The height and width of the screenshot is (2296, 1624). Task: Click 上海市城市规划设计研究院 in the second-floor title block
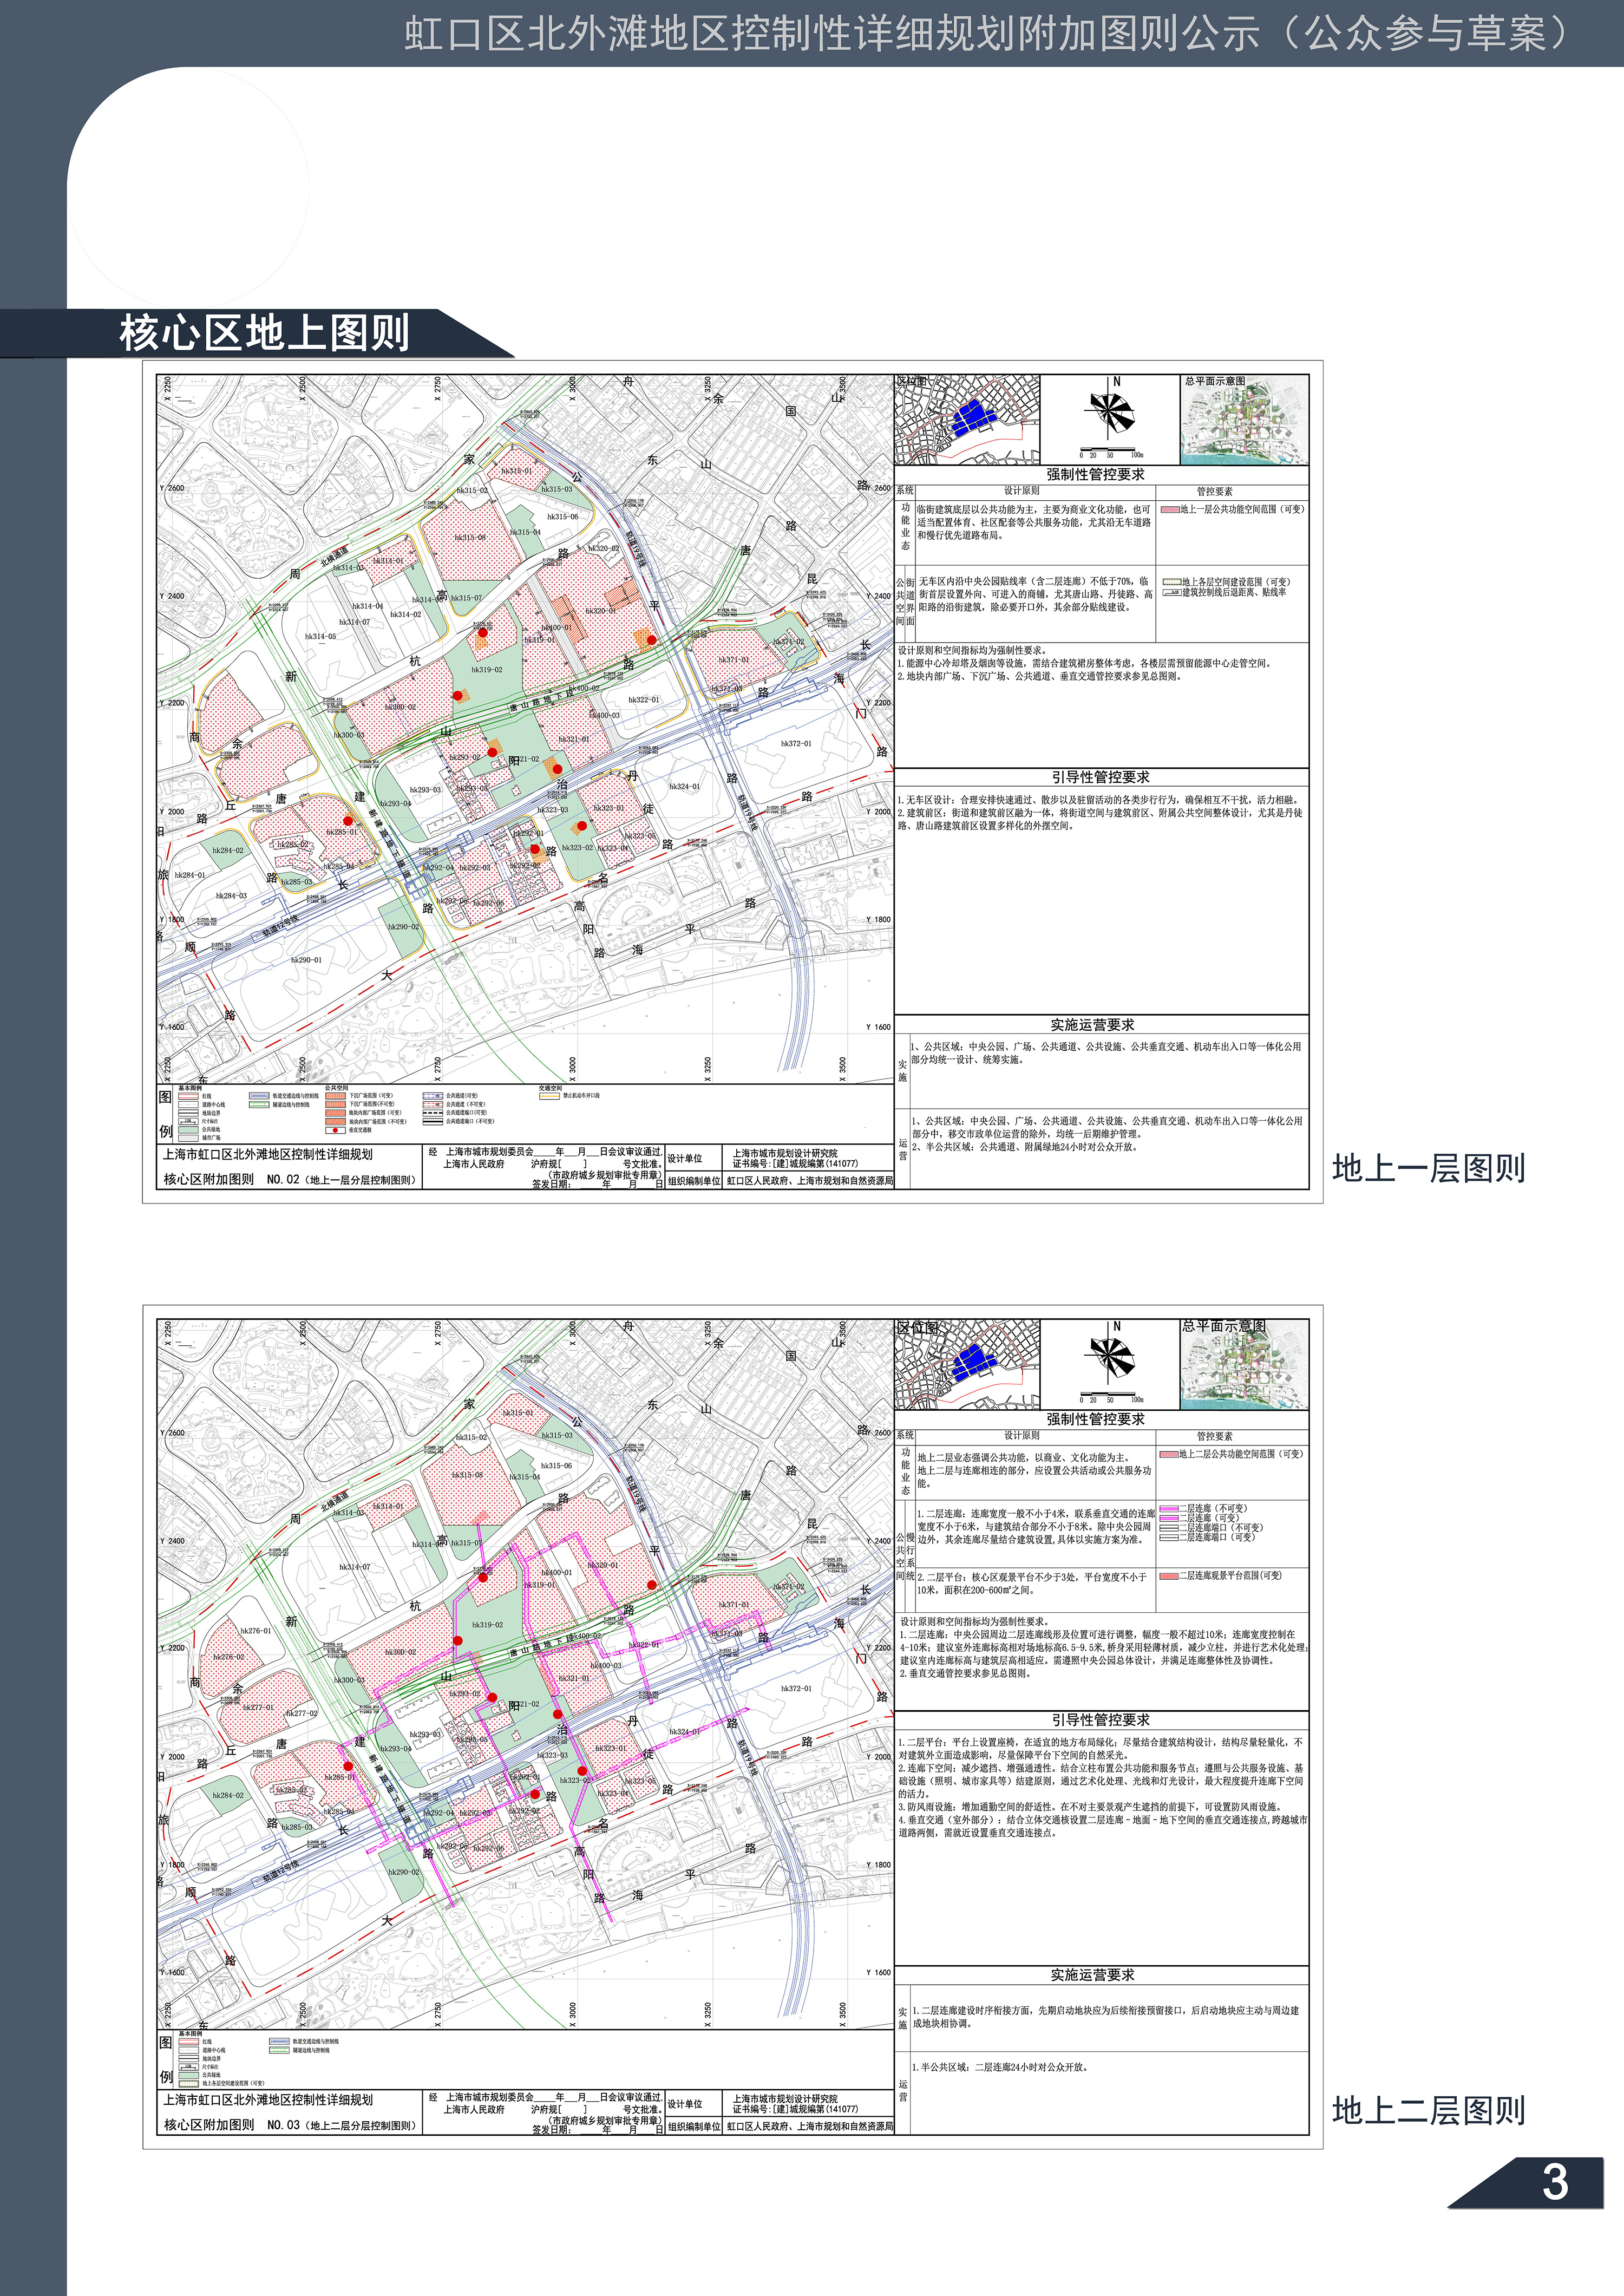pos(785,2099)
